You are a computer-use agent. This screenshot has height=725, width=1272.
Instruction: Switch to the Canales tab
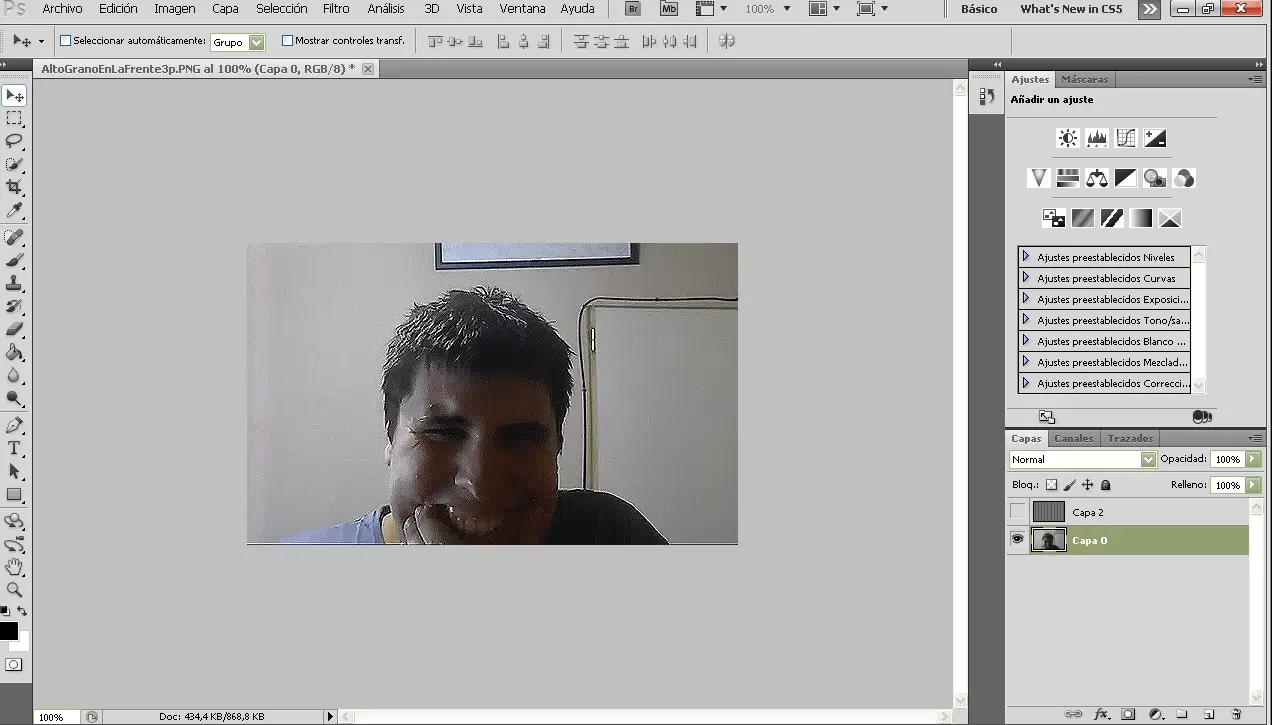pos(1074,438)
